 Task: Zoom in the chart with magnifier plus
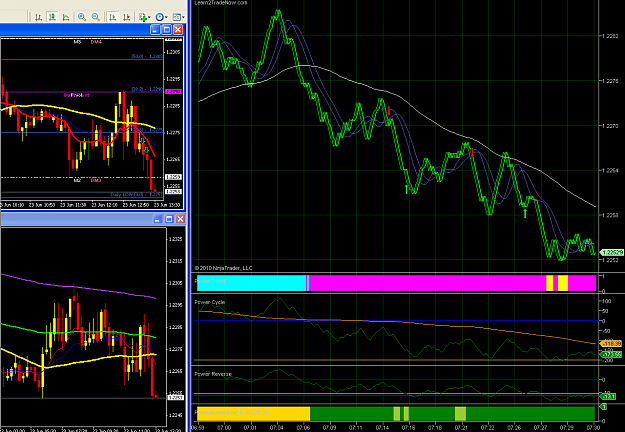coord(82,17)
